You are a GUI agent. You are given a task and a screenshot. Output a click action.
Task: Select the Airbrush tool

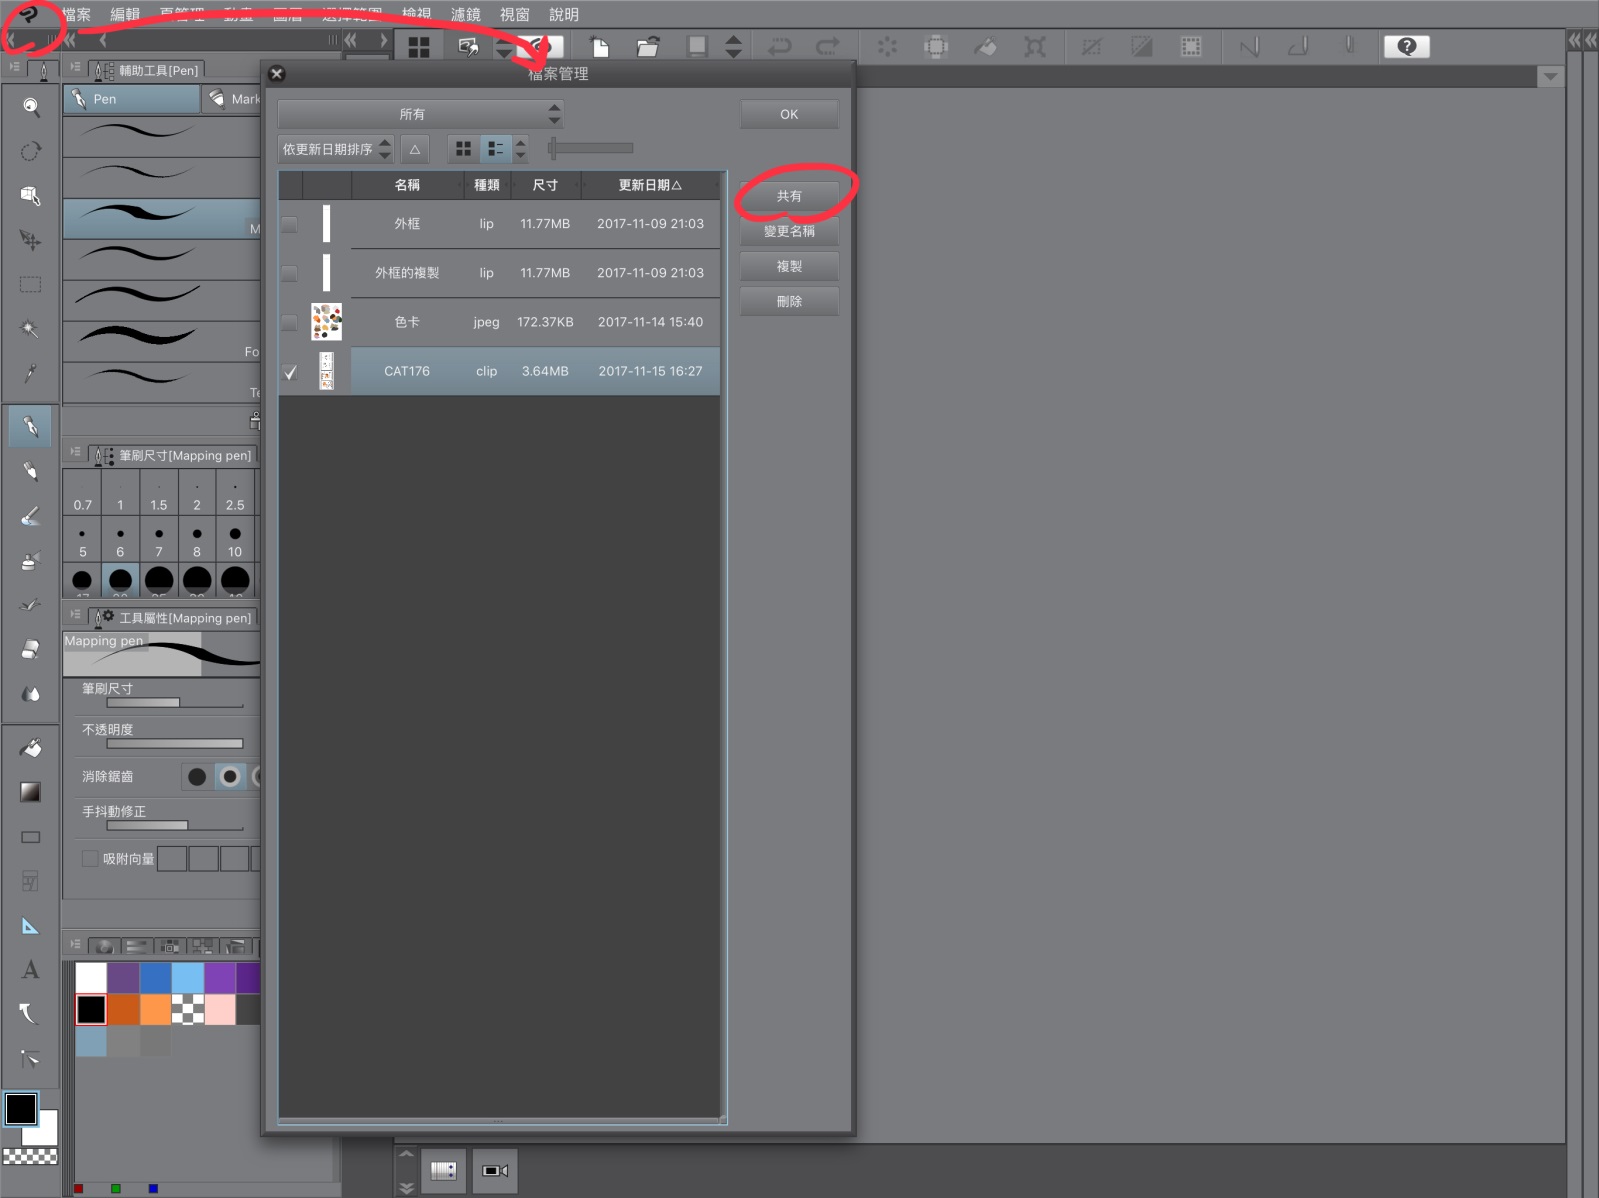tap(31, 560)
